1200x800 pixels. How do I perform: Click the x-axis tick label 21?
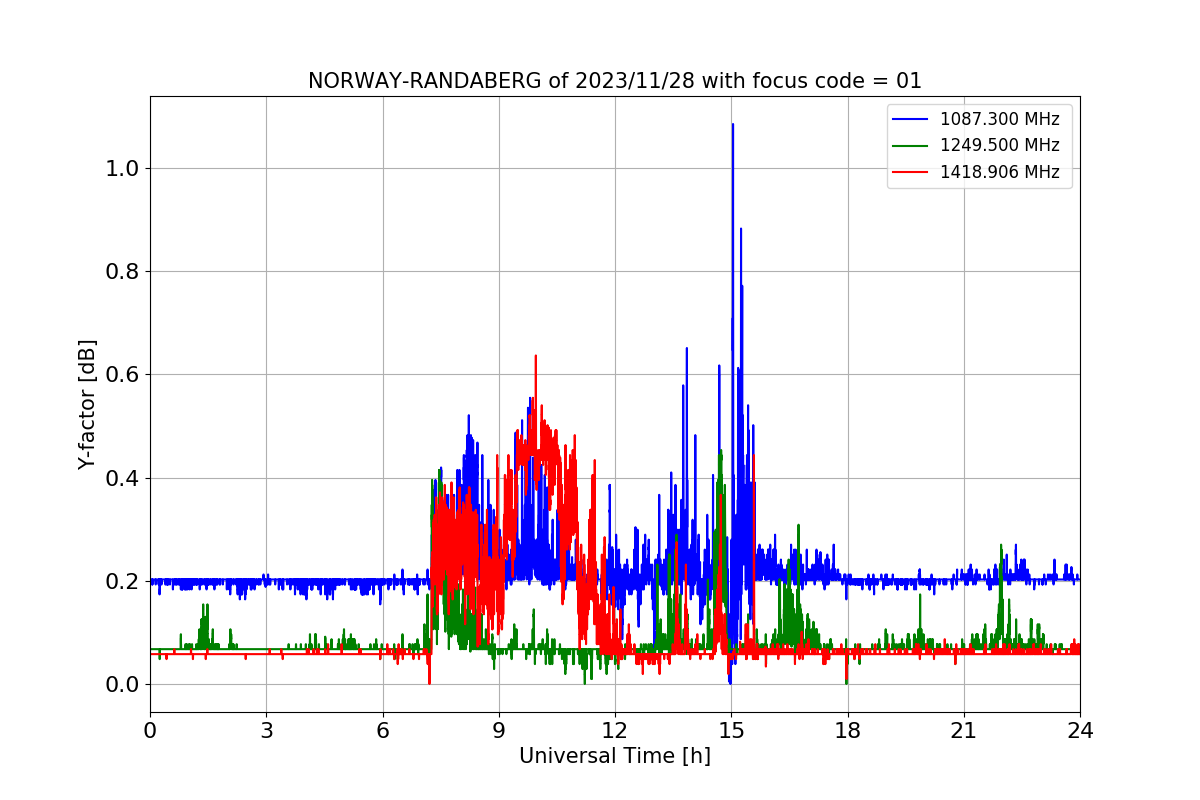point(964,731)
